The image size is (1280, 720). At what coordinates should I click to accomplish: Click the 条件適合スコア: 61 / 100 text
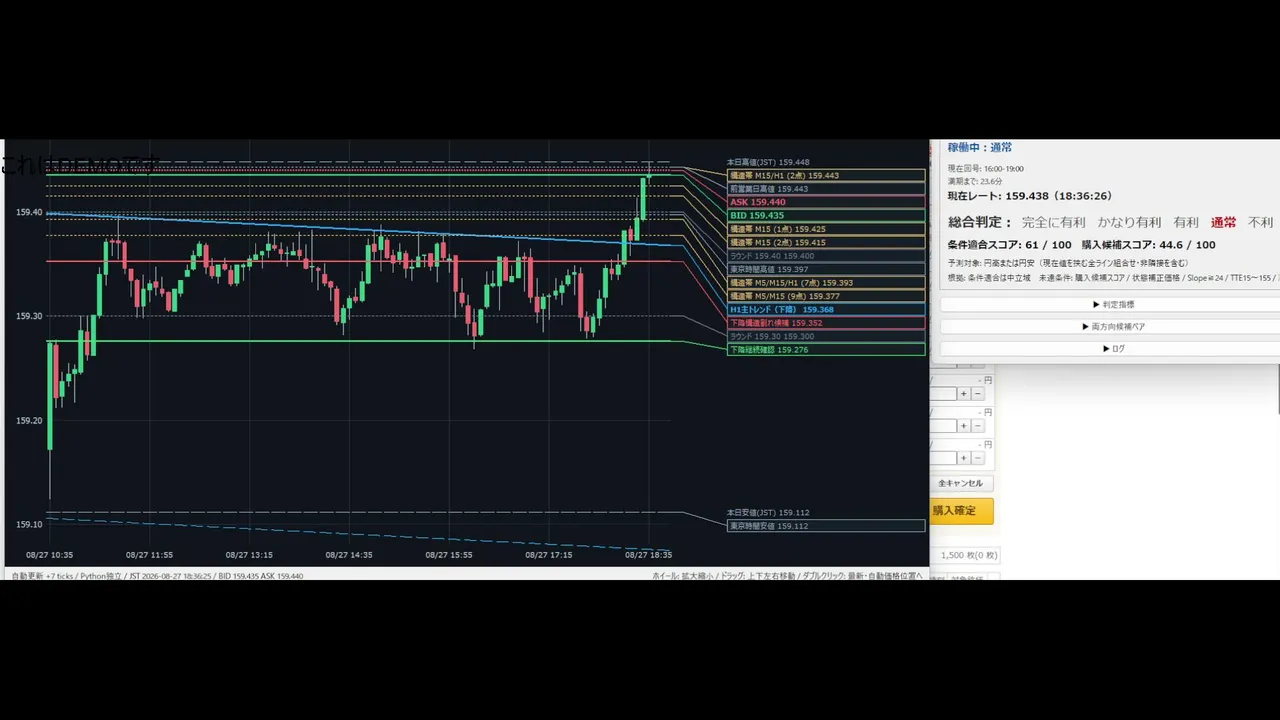(x=1009, y=245)
